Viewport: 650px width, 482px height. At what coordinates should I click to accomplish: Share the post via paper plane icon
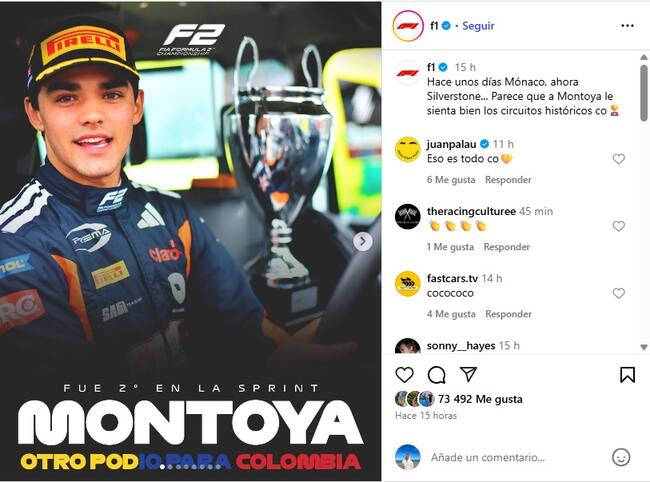[x=468, y=375]
